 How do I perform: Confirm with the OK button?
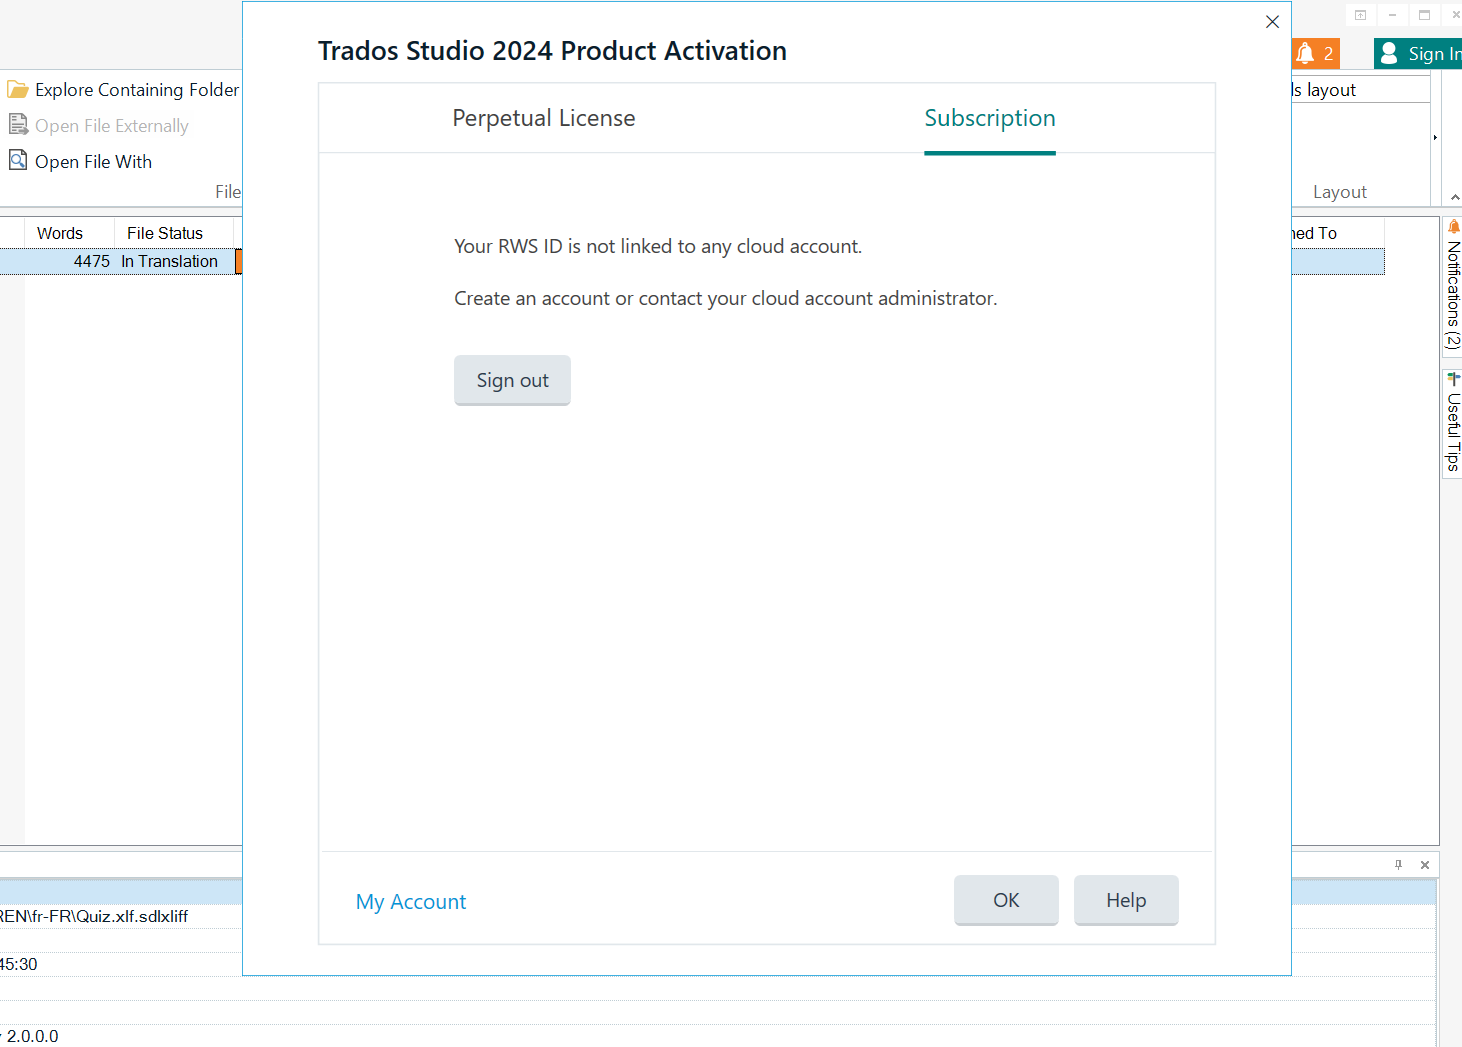click(x=1006, y=900)
